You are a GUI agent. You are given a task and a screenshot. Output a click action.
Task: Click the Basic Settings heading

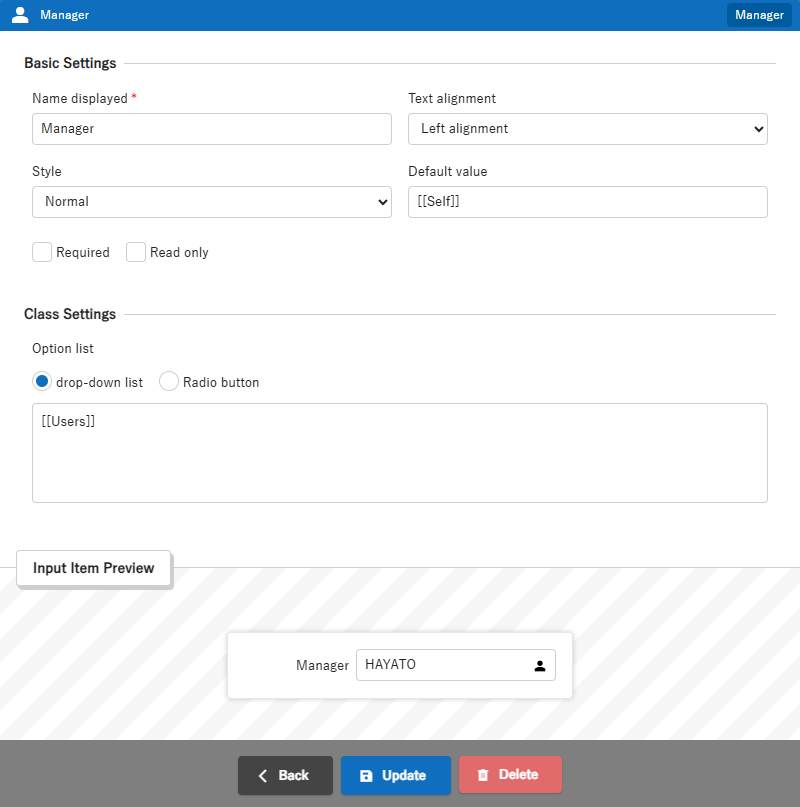[70, 63]
